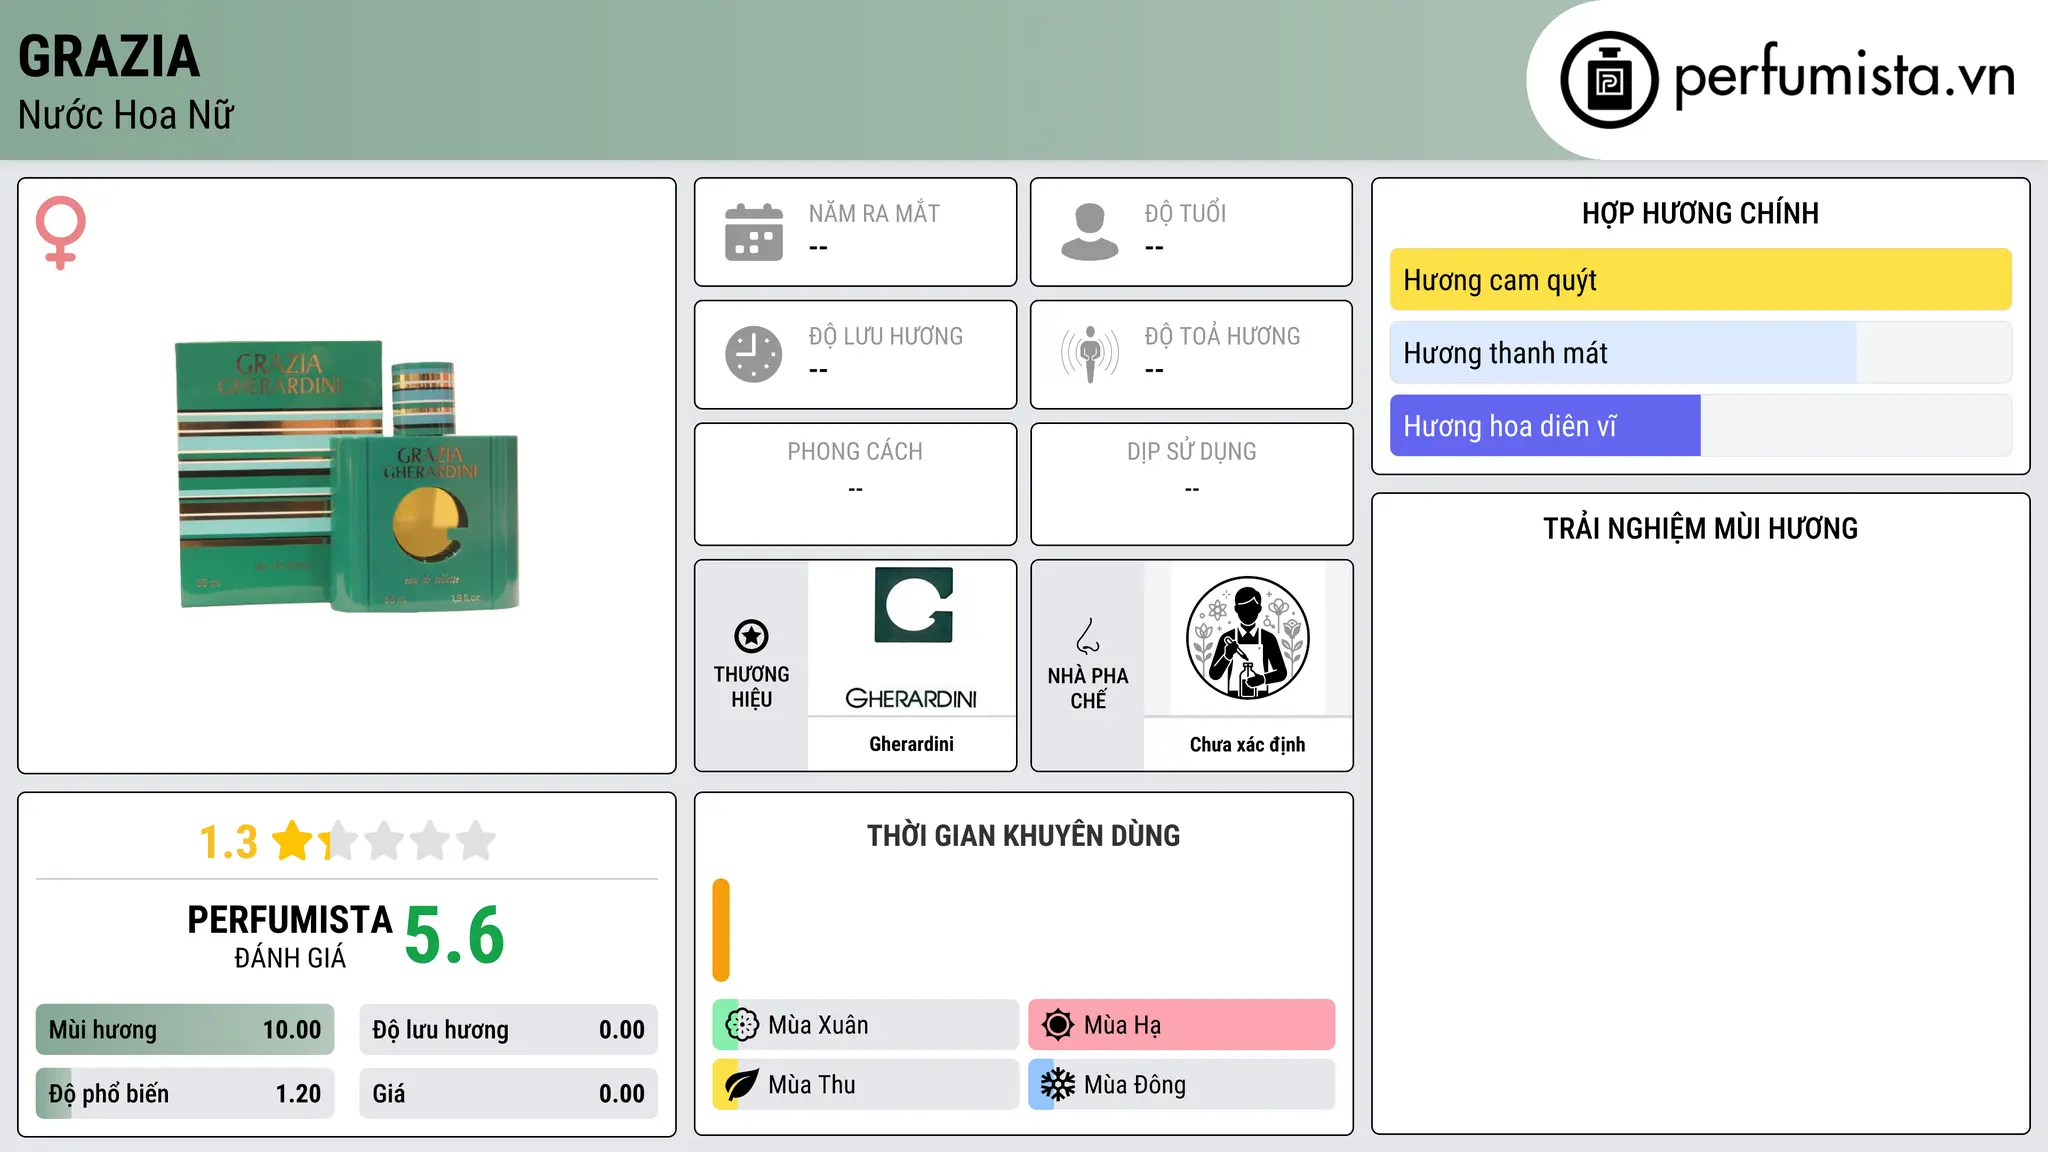Click the last gray rating star
The width and height of the screenshot is (2048, 1152).
tap(476, 841)
